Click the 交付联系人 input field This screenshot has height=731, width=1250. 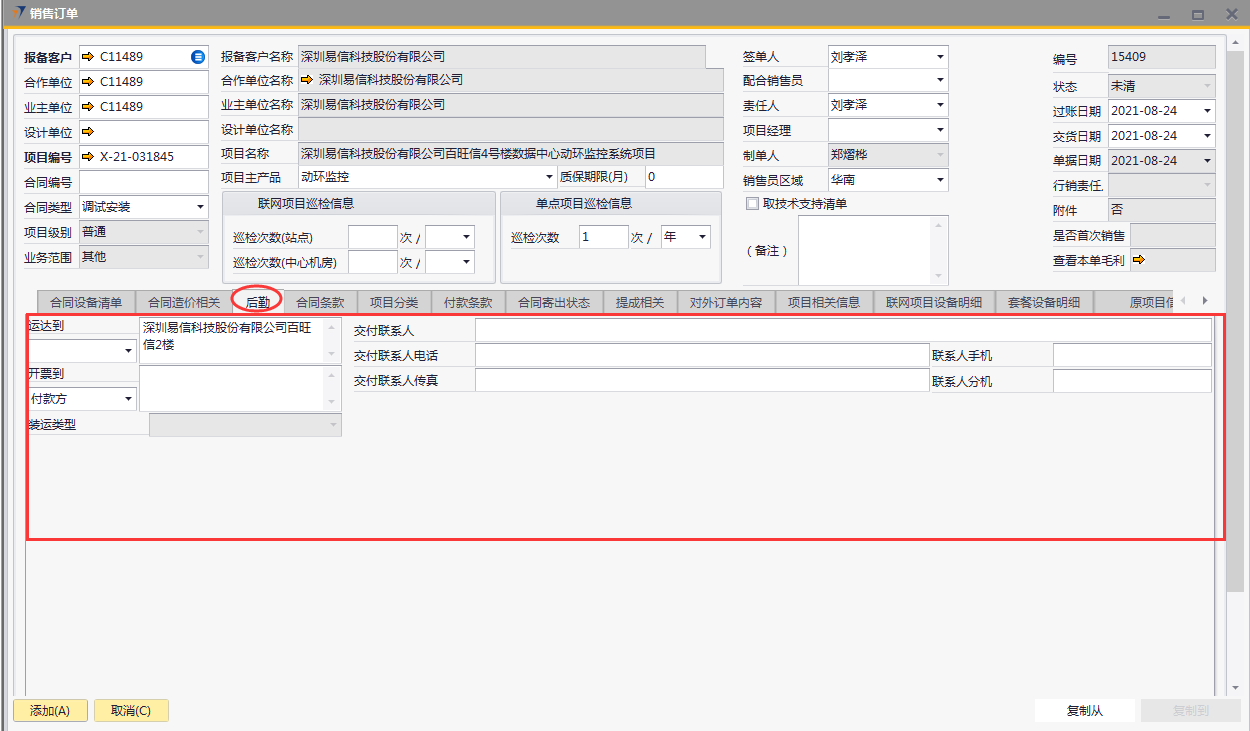pos(842,330)
